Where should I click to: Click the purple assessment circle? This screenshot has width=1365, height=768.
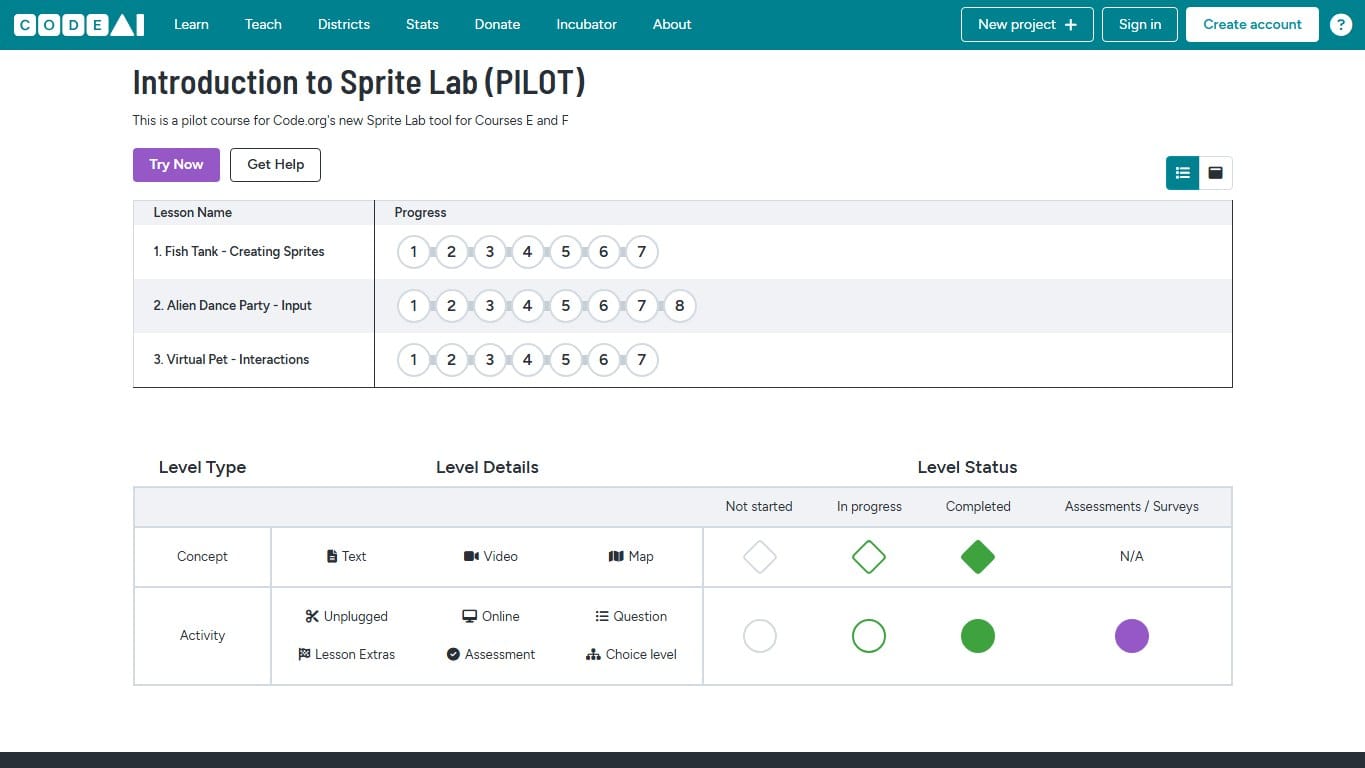[x=1132, y=636]
